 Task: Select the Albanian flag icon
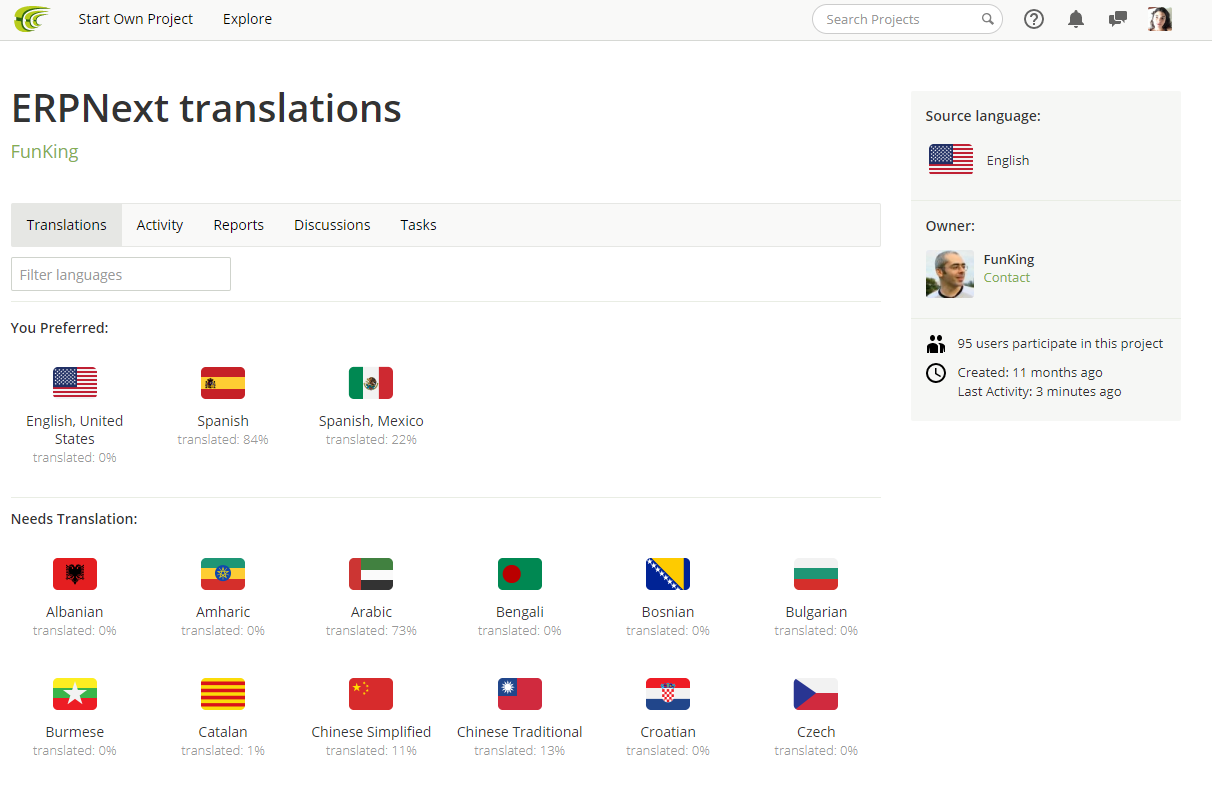click(x=75, y=574)
